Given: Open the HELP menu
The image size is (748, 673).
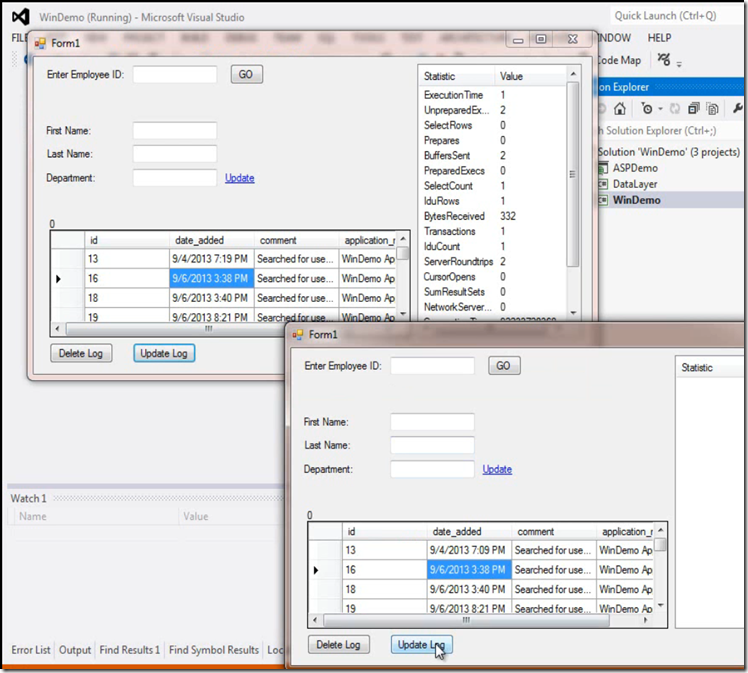Looking at the screenshot, I should click(x=659, y=38).
